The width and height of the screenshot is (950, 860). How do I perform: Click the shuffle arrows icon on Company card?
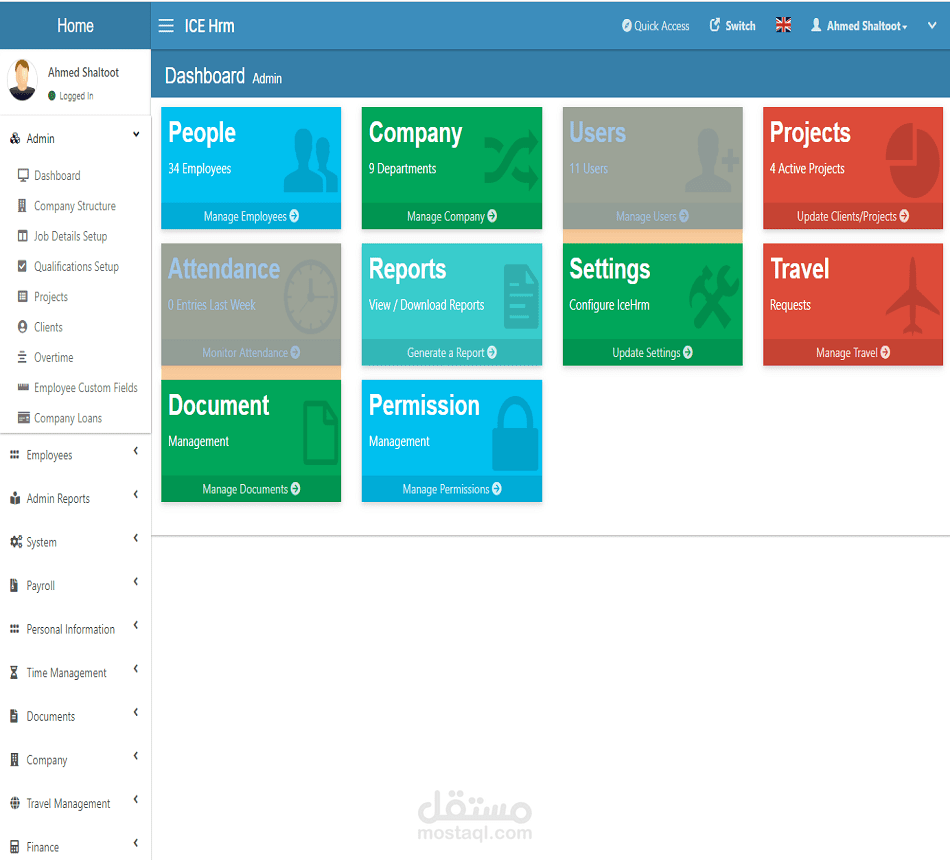pyautogui.click(x=511, y=159)
